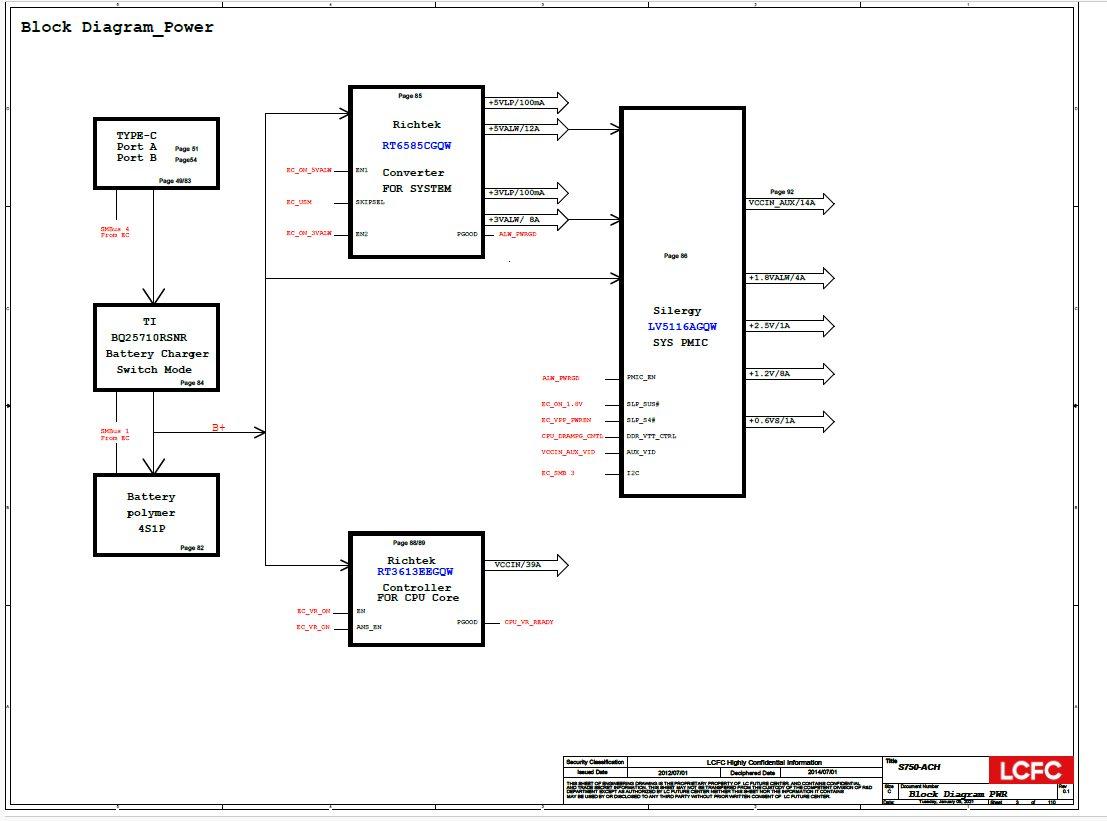The image size is (1107, 821).
Task: Select the "SMBus 1 From EC" note
Action: (x=114, y=435)
